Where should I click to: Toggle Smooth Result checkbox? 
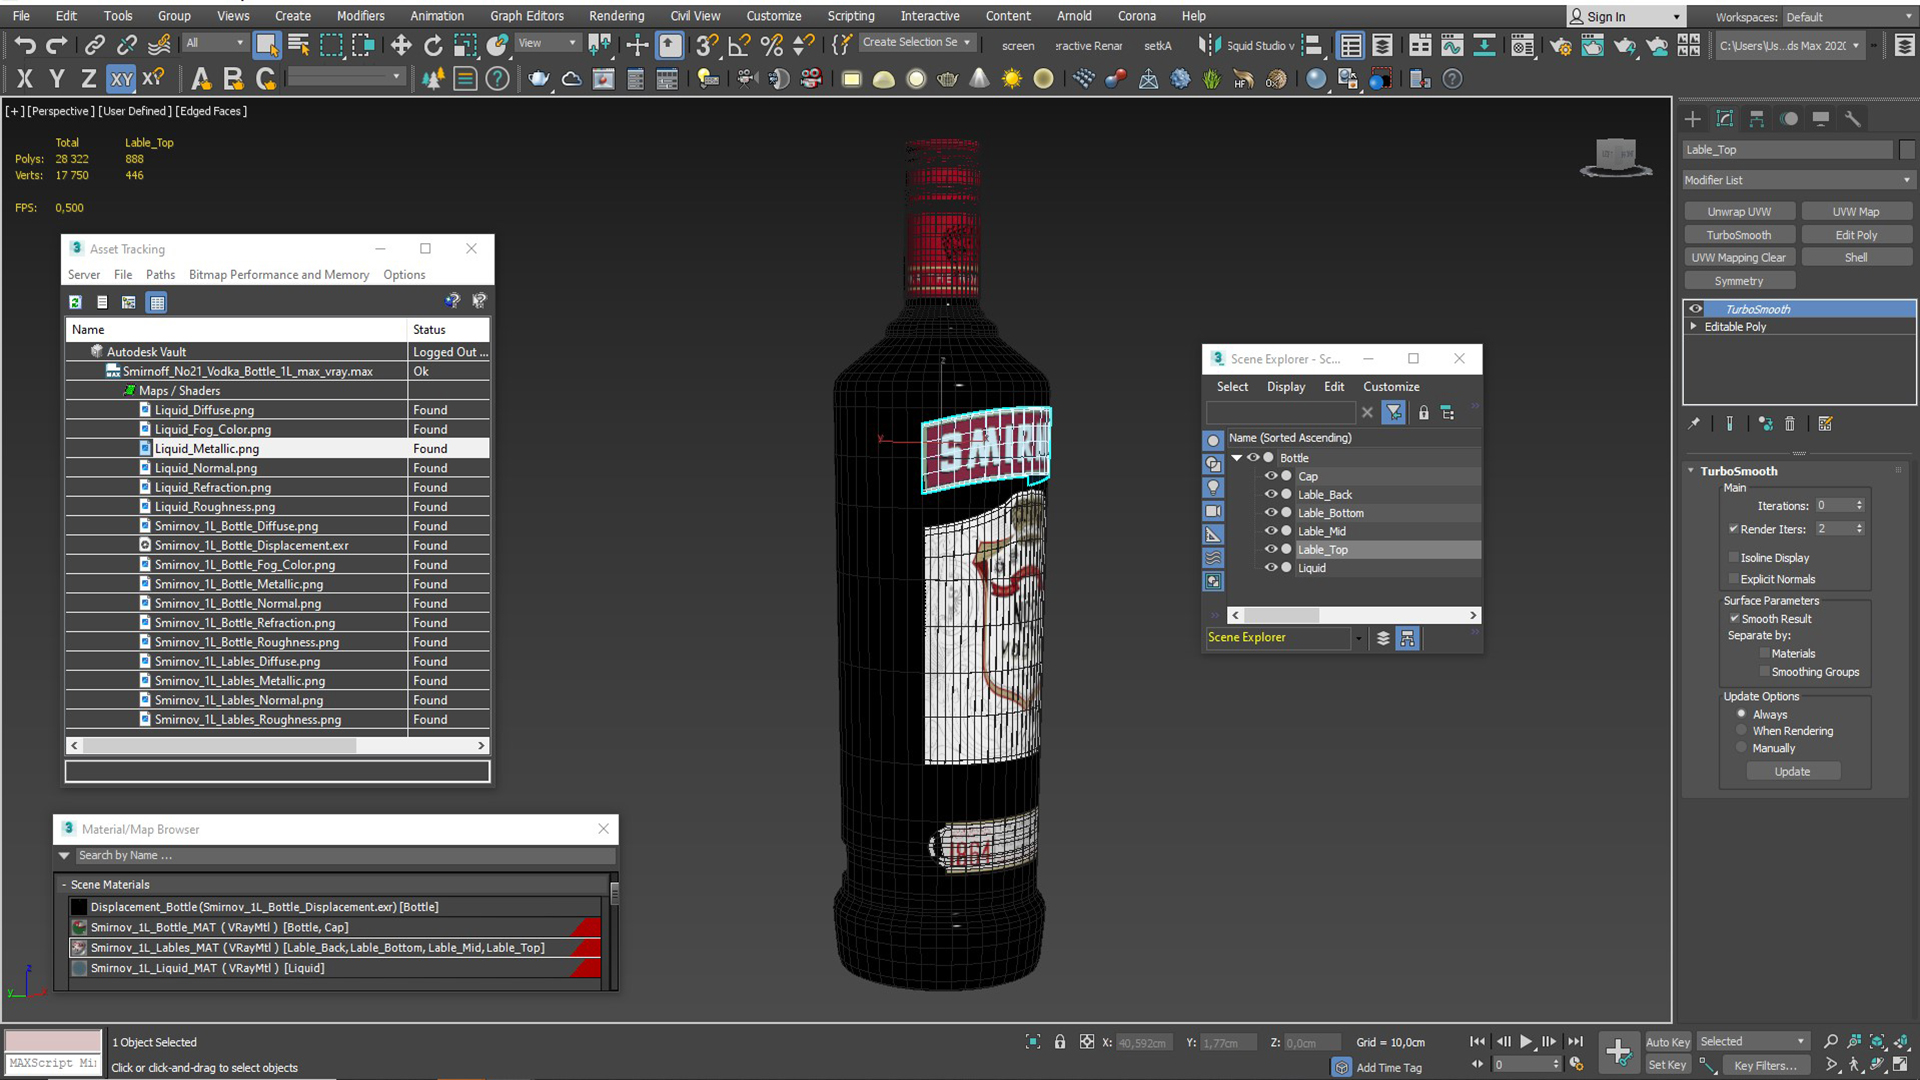click(1734, 618)
